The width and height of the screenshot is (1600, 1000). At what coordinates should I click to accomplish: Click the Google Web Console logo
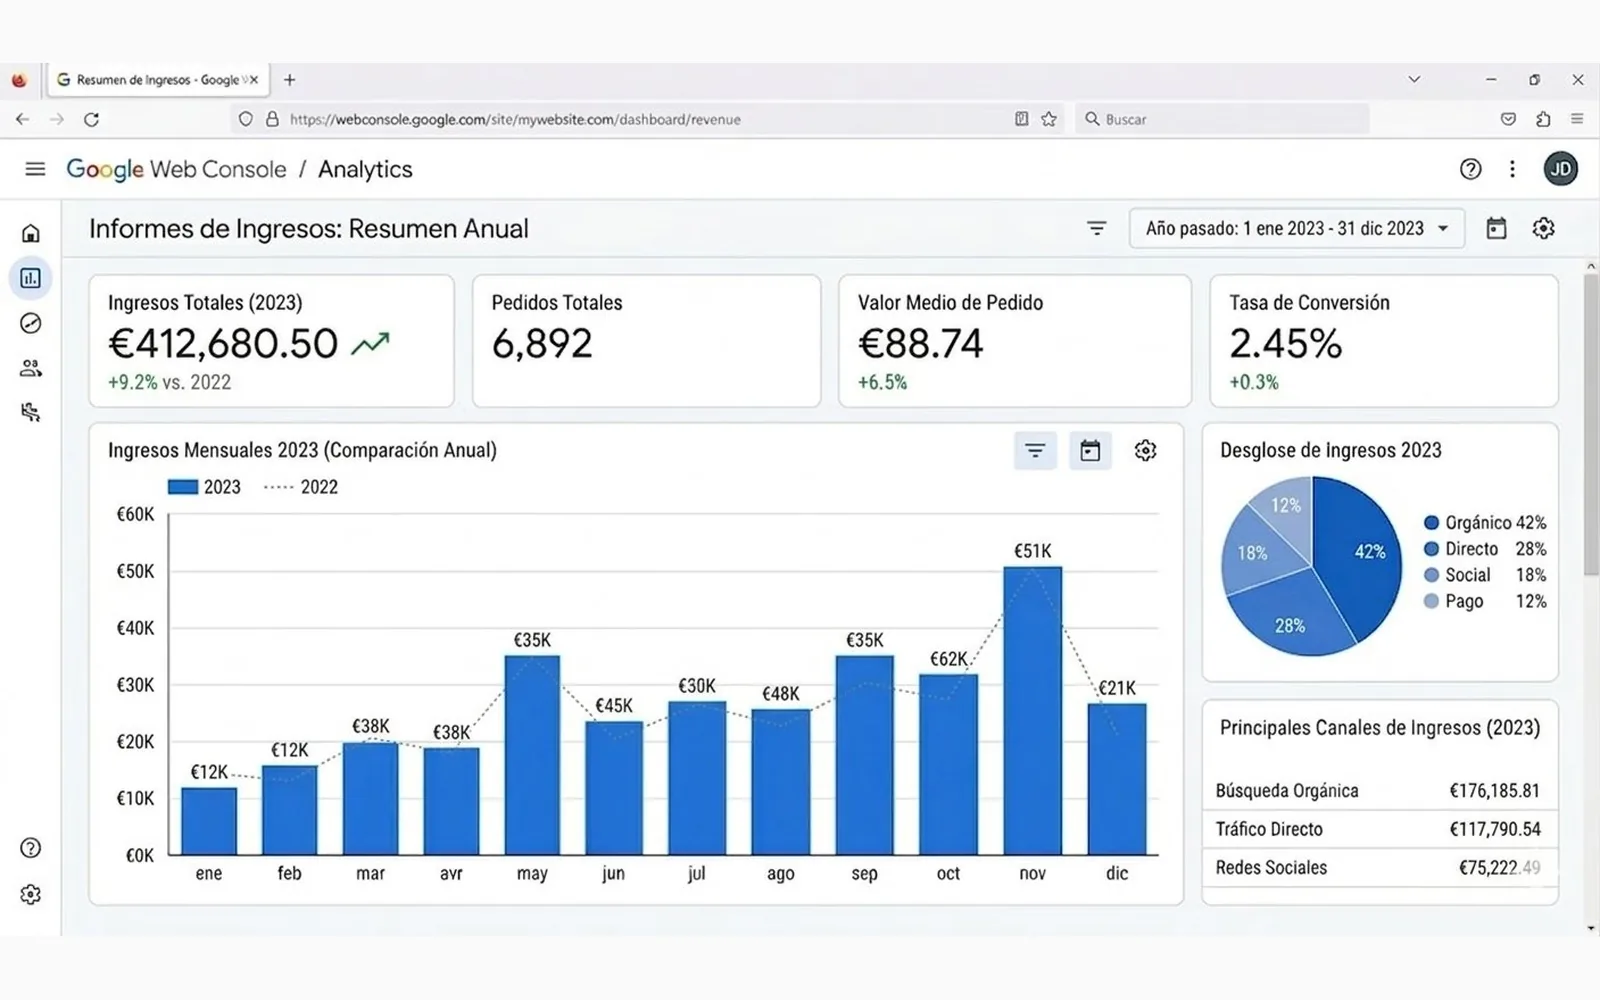point(176,169)
